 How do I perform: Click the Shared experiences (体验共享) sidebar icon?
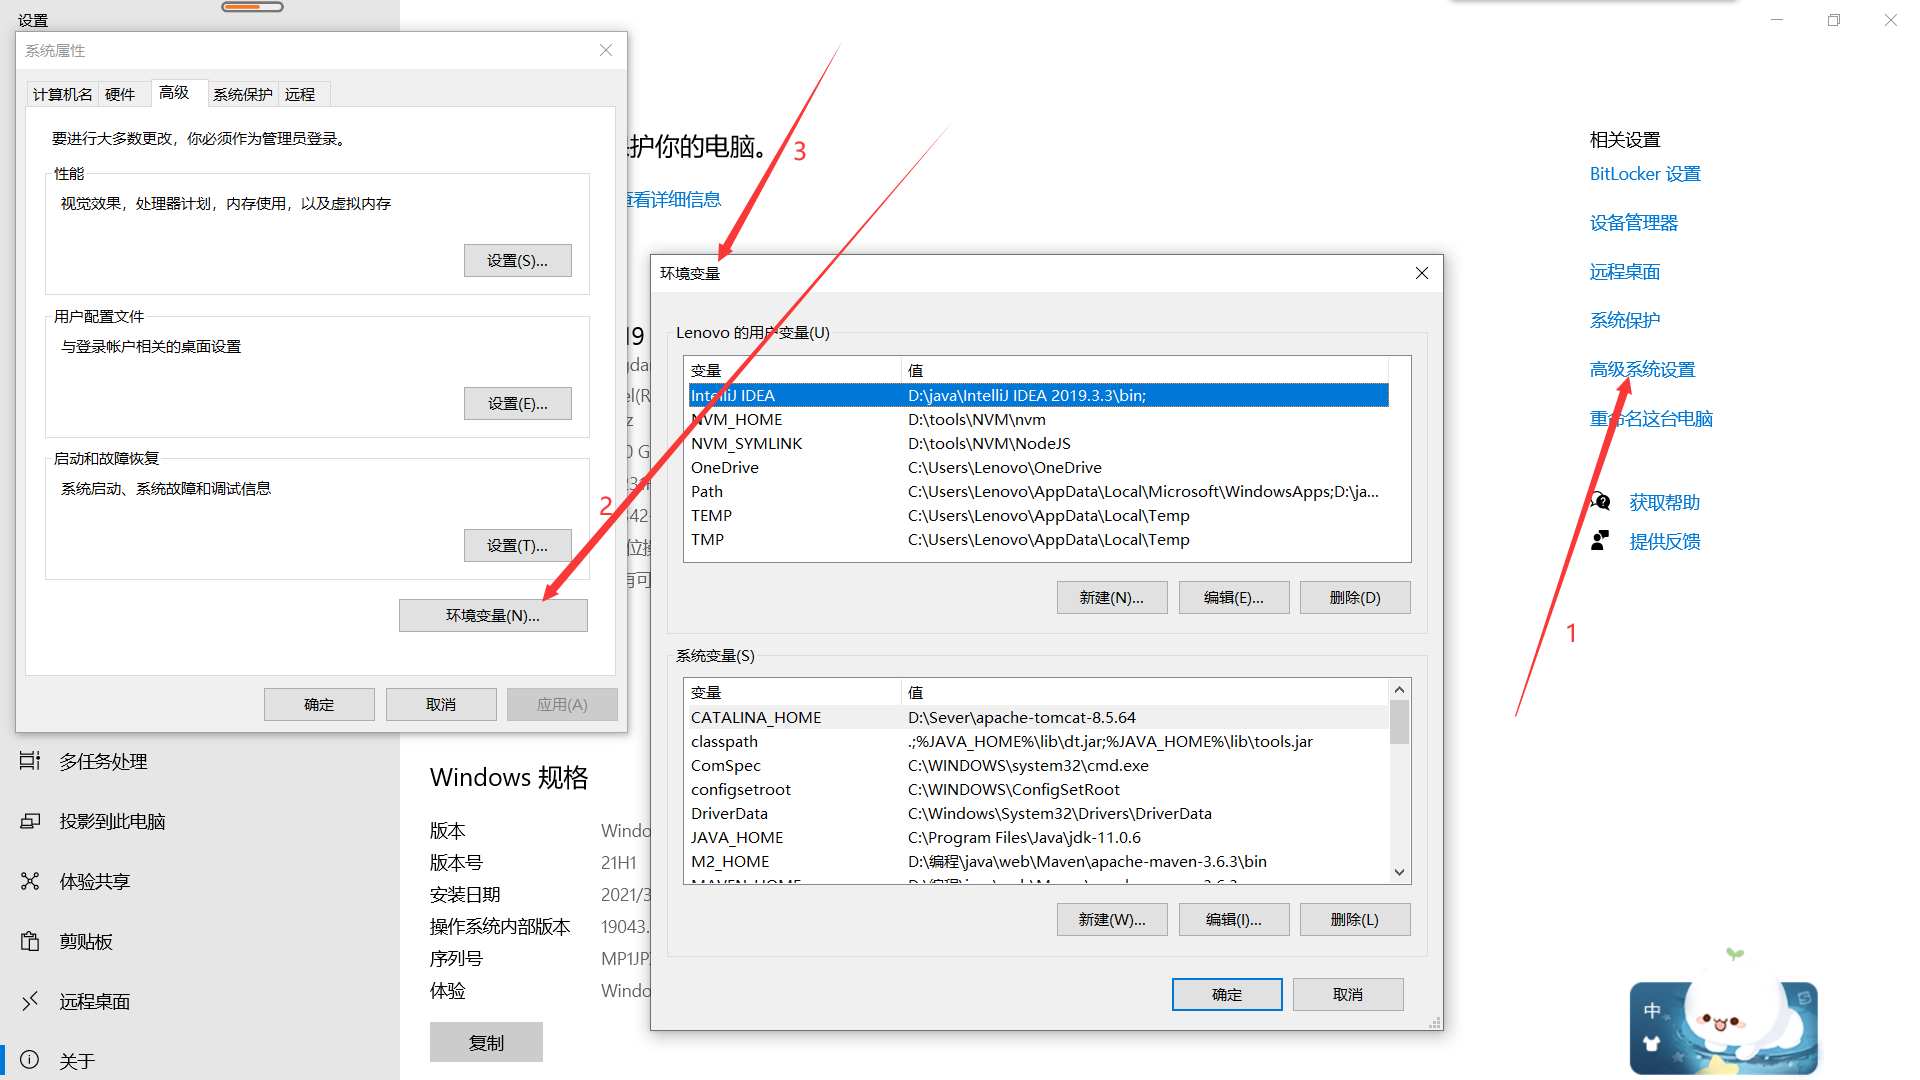pos(30,881)
